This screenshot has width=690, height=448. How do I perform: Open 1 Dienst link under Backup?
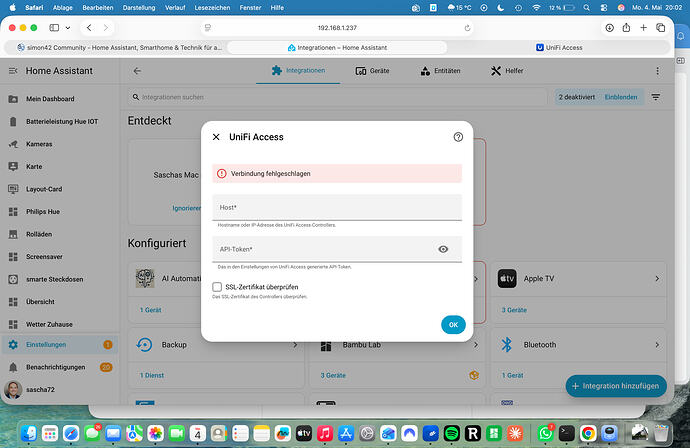pos(152,375)
